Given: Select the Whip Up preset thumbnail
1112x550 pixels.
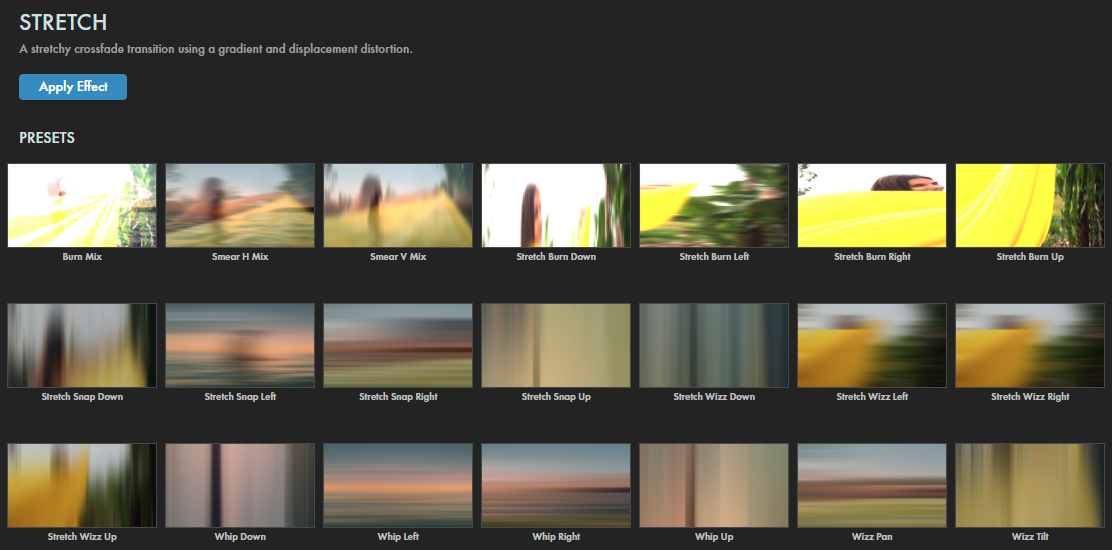Looking at the screenshot, I should pos(714,486).
